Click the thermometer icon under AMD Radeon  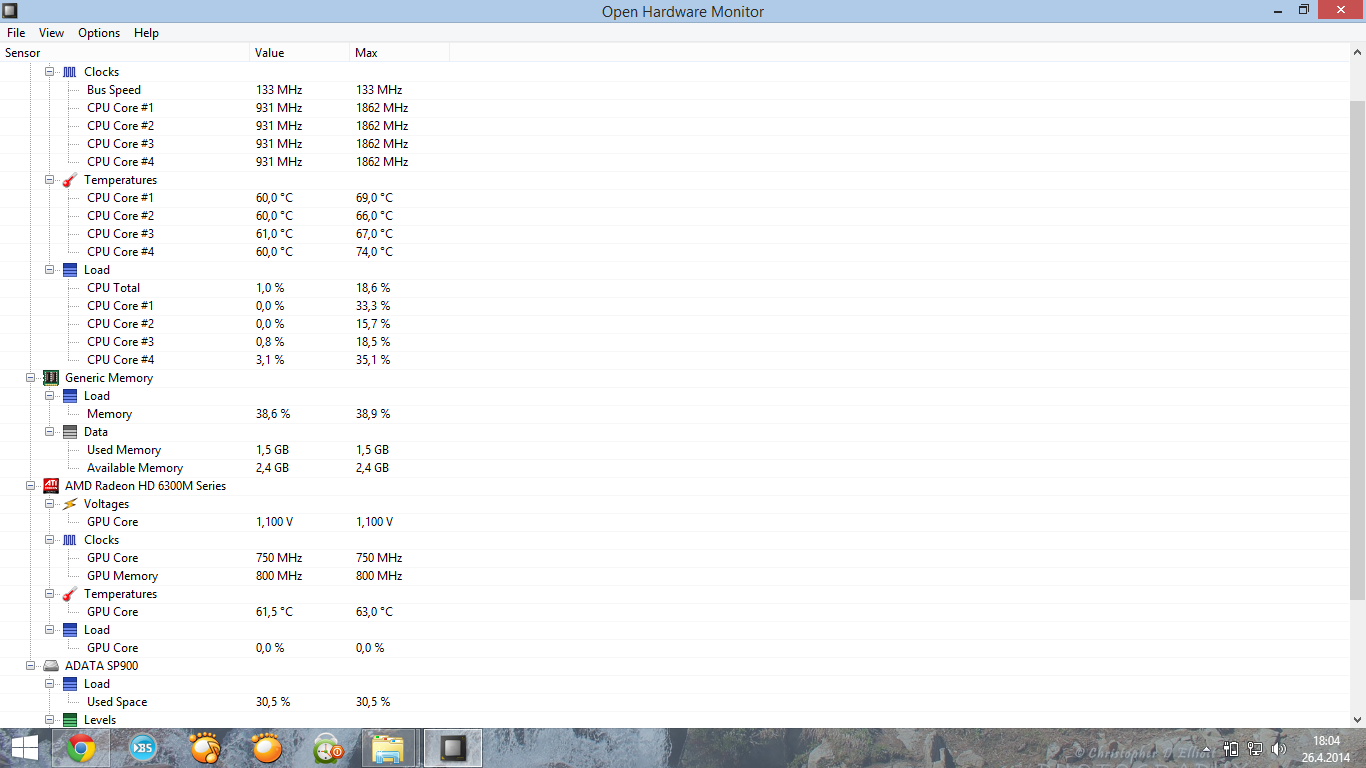coord(69,594)
